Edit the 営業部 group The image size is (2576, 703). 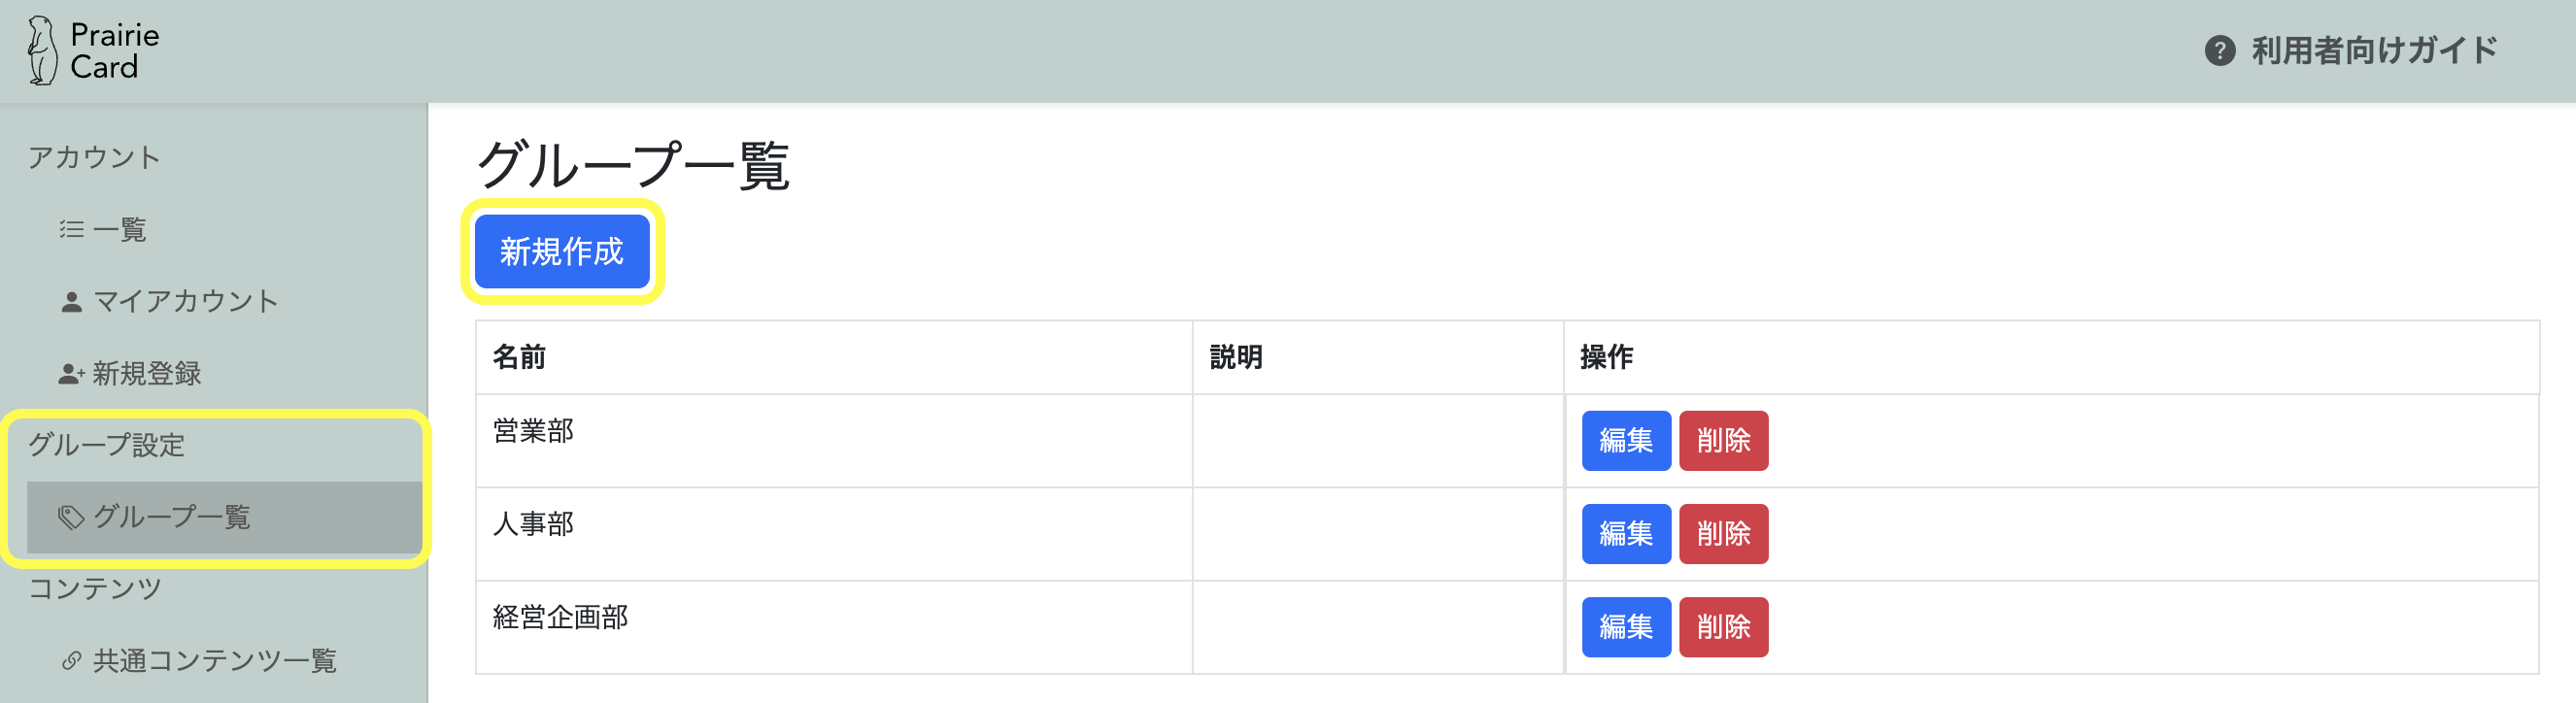pos(1625,440)
